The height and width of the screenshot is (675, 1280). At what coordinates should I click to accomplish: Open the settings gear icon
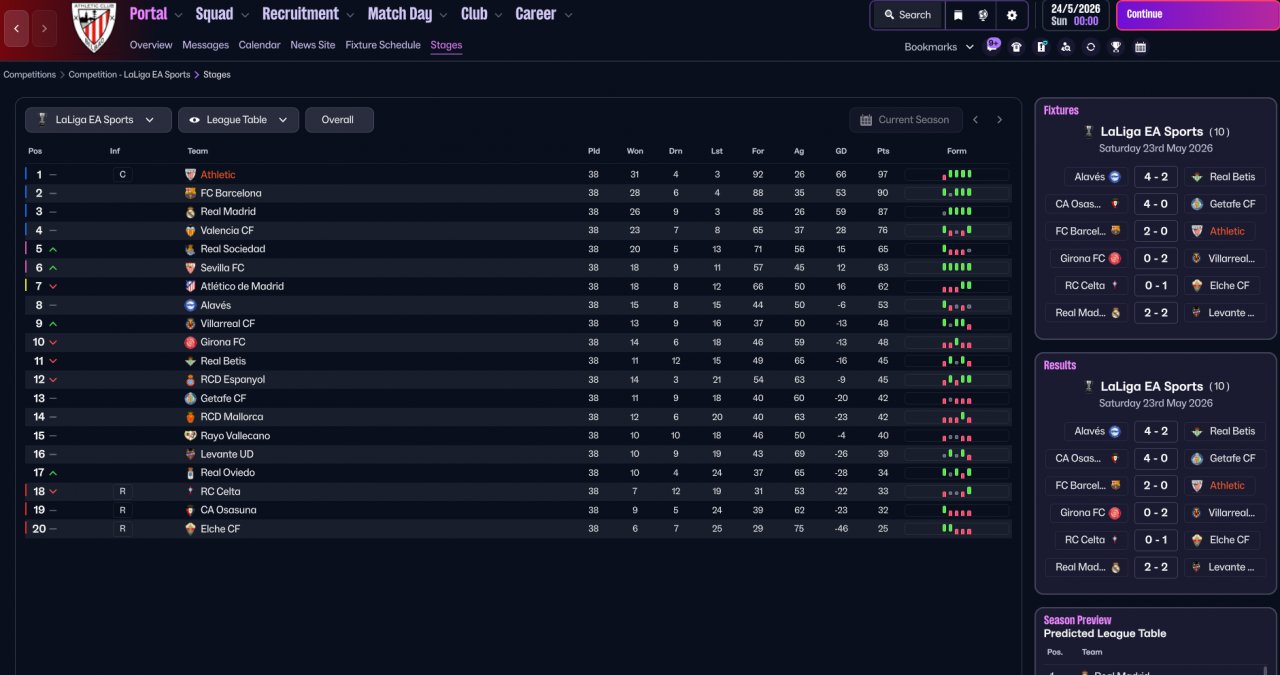[x=1012, y=15]
